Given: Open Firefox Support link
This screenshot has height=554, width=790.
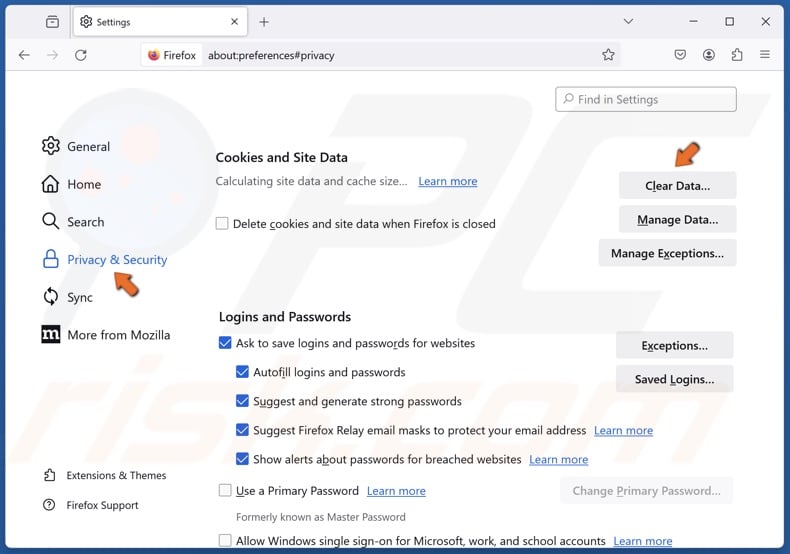Looking at the screenshot, I should [x=91, y=505].
